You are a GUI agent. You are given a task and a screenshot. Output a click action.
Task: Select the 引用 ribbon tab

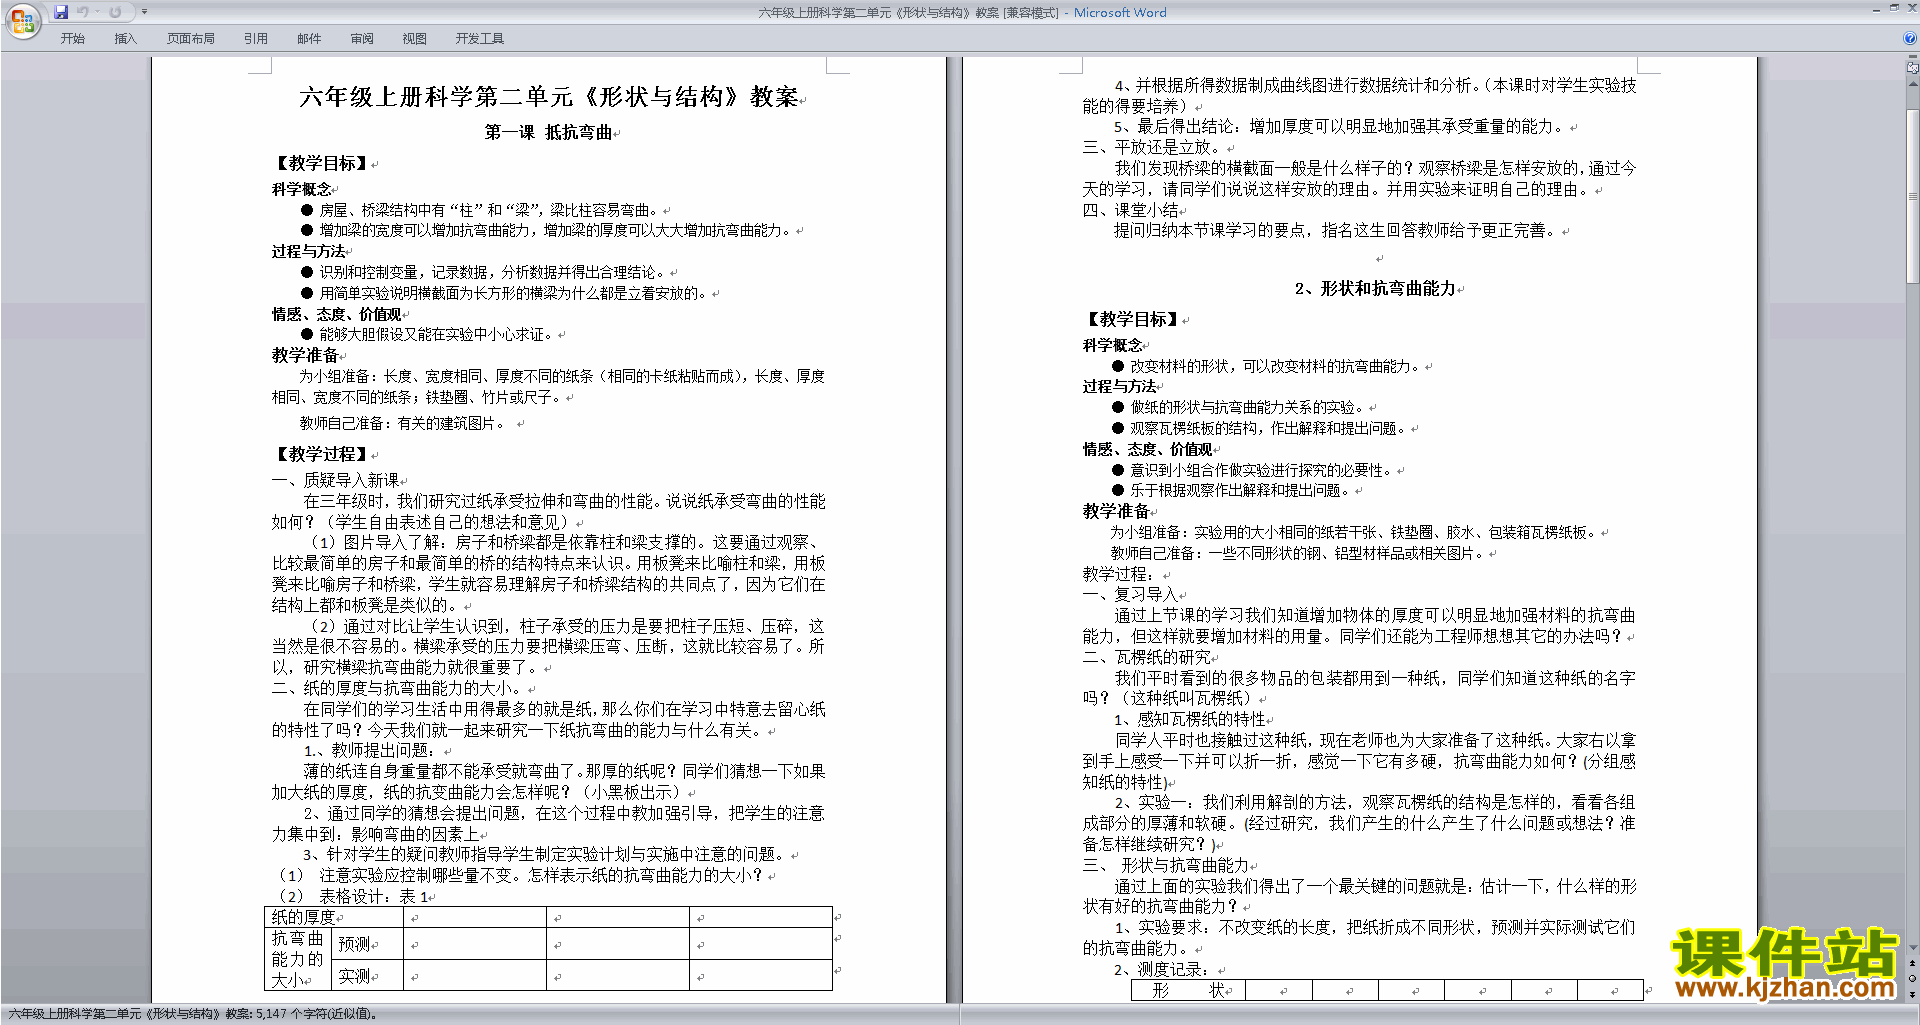tap(256, 39)
